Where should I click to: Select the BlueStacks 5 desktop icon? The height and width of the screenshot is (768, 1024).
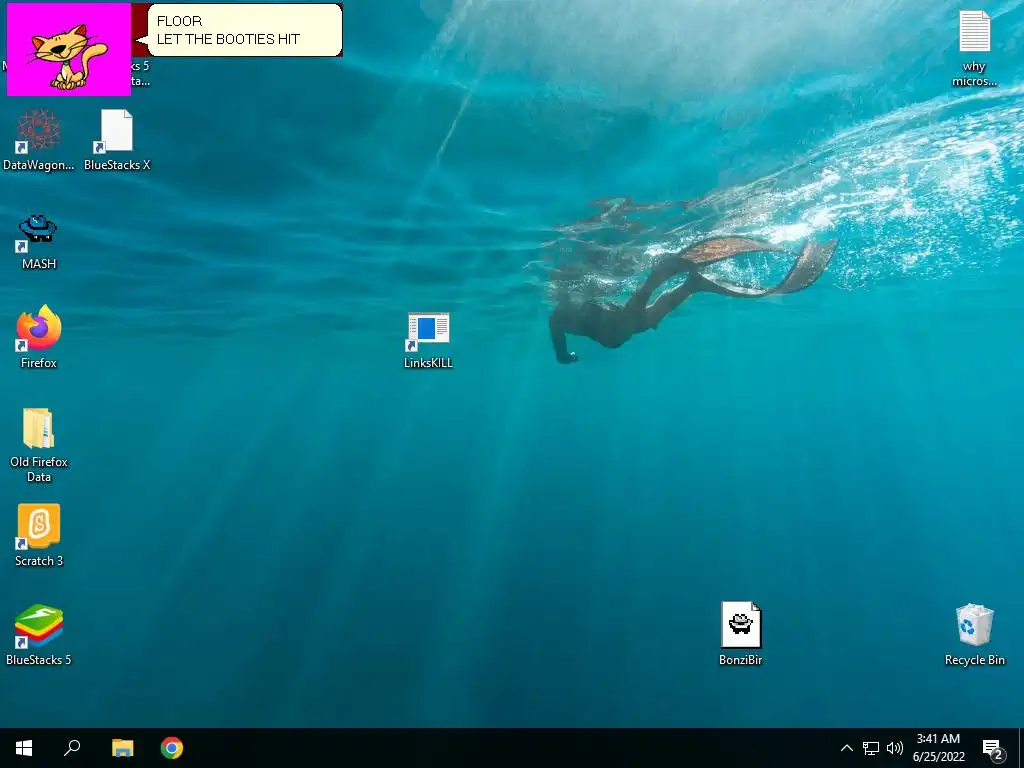pos(39,635)
